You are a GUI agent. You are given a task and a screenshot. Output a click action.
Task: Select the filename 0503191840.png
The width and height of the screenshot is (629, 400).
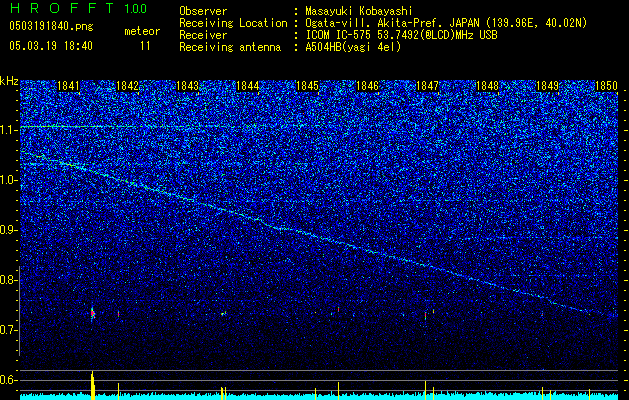pyautogui.click(x=51, y=26)
